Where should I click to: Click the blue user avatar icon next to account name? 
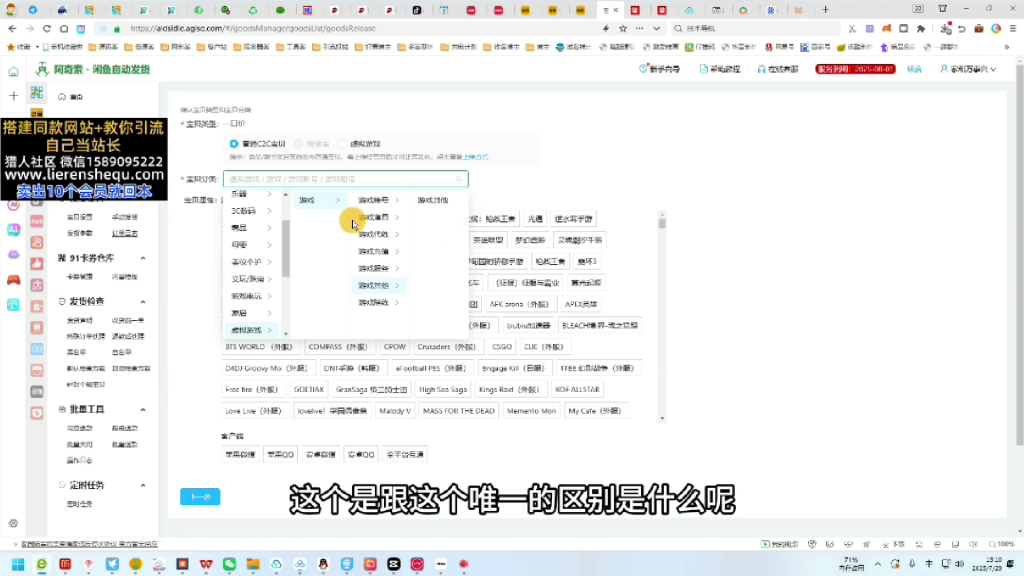coord(944,69)
